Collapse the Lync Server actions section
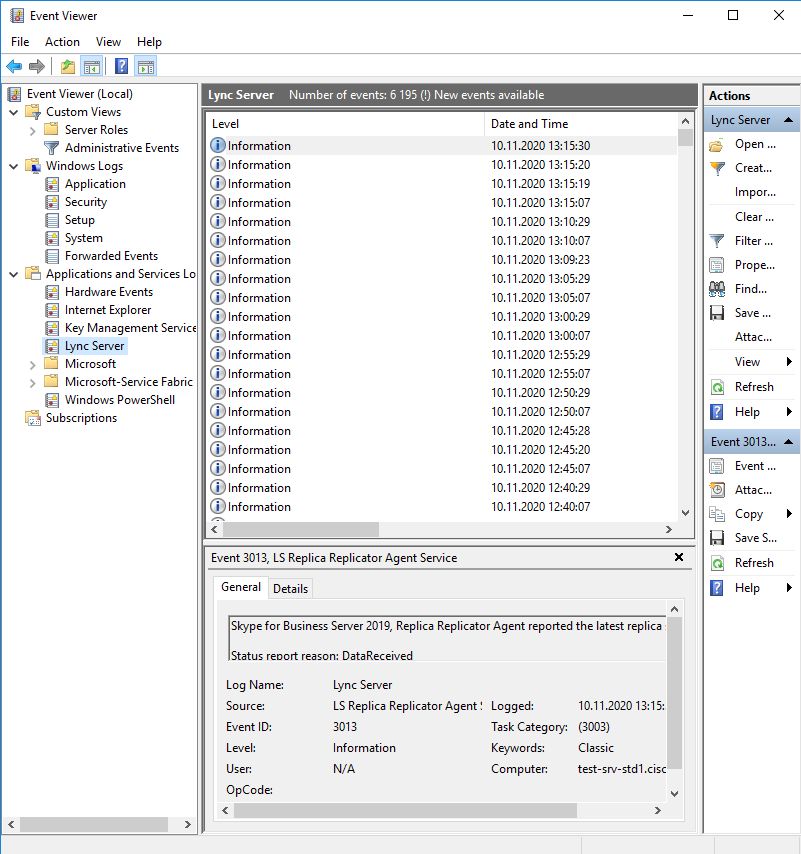The image size is (801, 854). coord(788,120)
